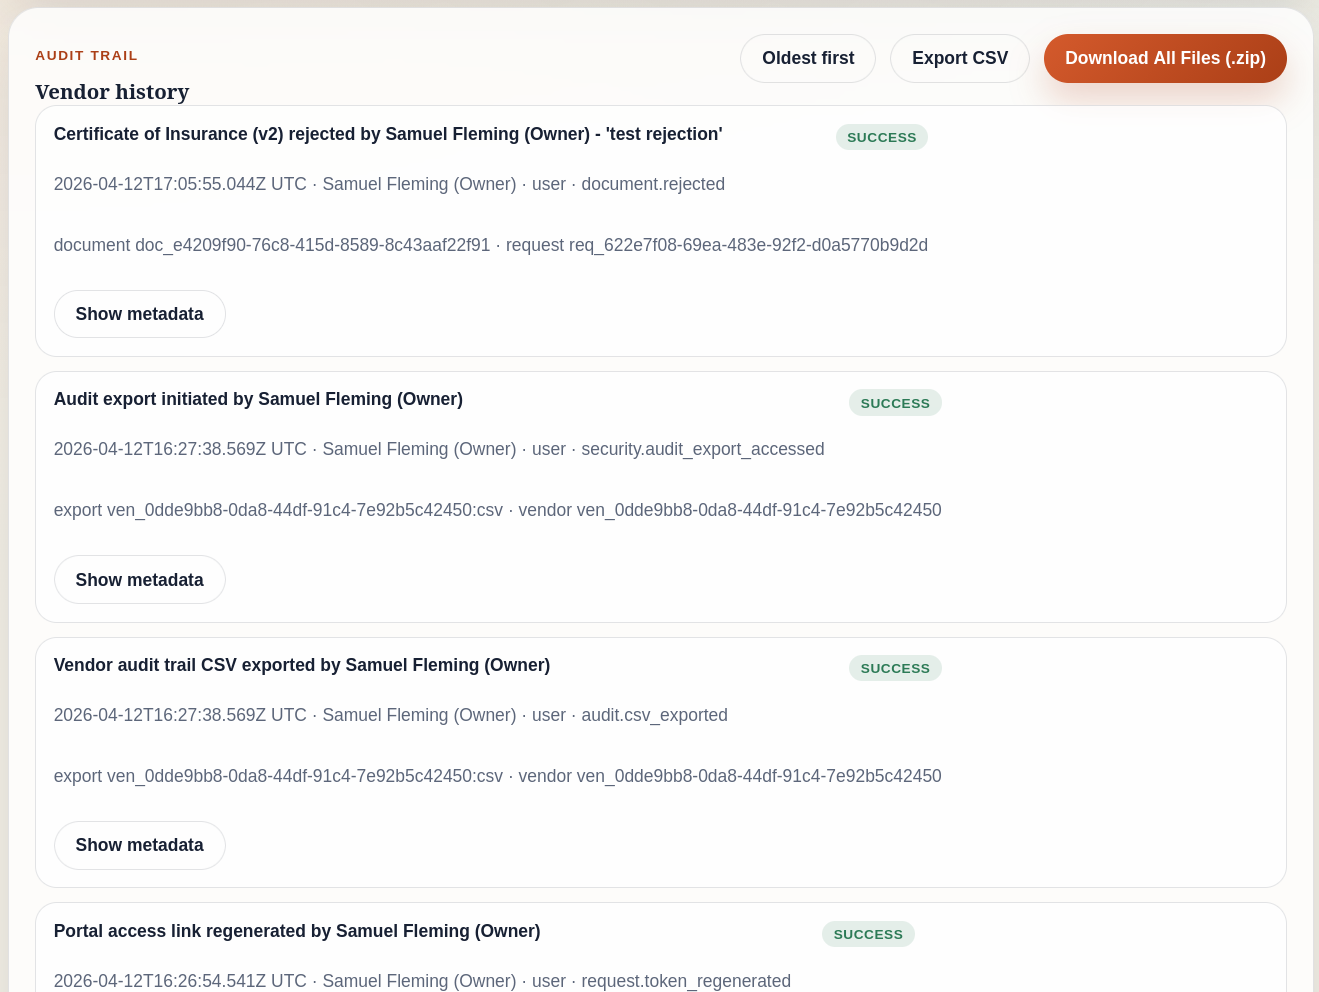
Task: Select the document.rejected event type text
Action: point(653,184)
